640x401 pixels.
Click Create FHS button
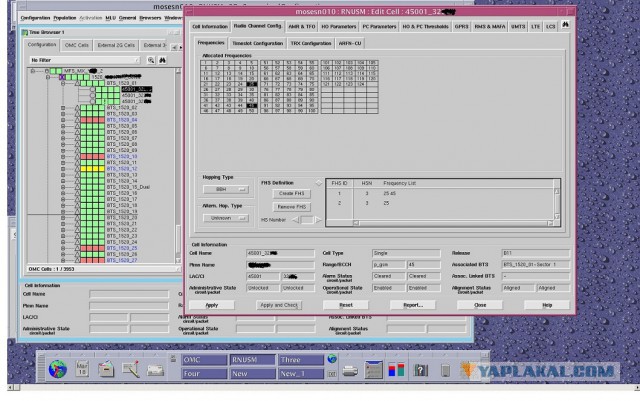coord(291,194)
